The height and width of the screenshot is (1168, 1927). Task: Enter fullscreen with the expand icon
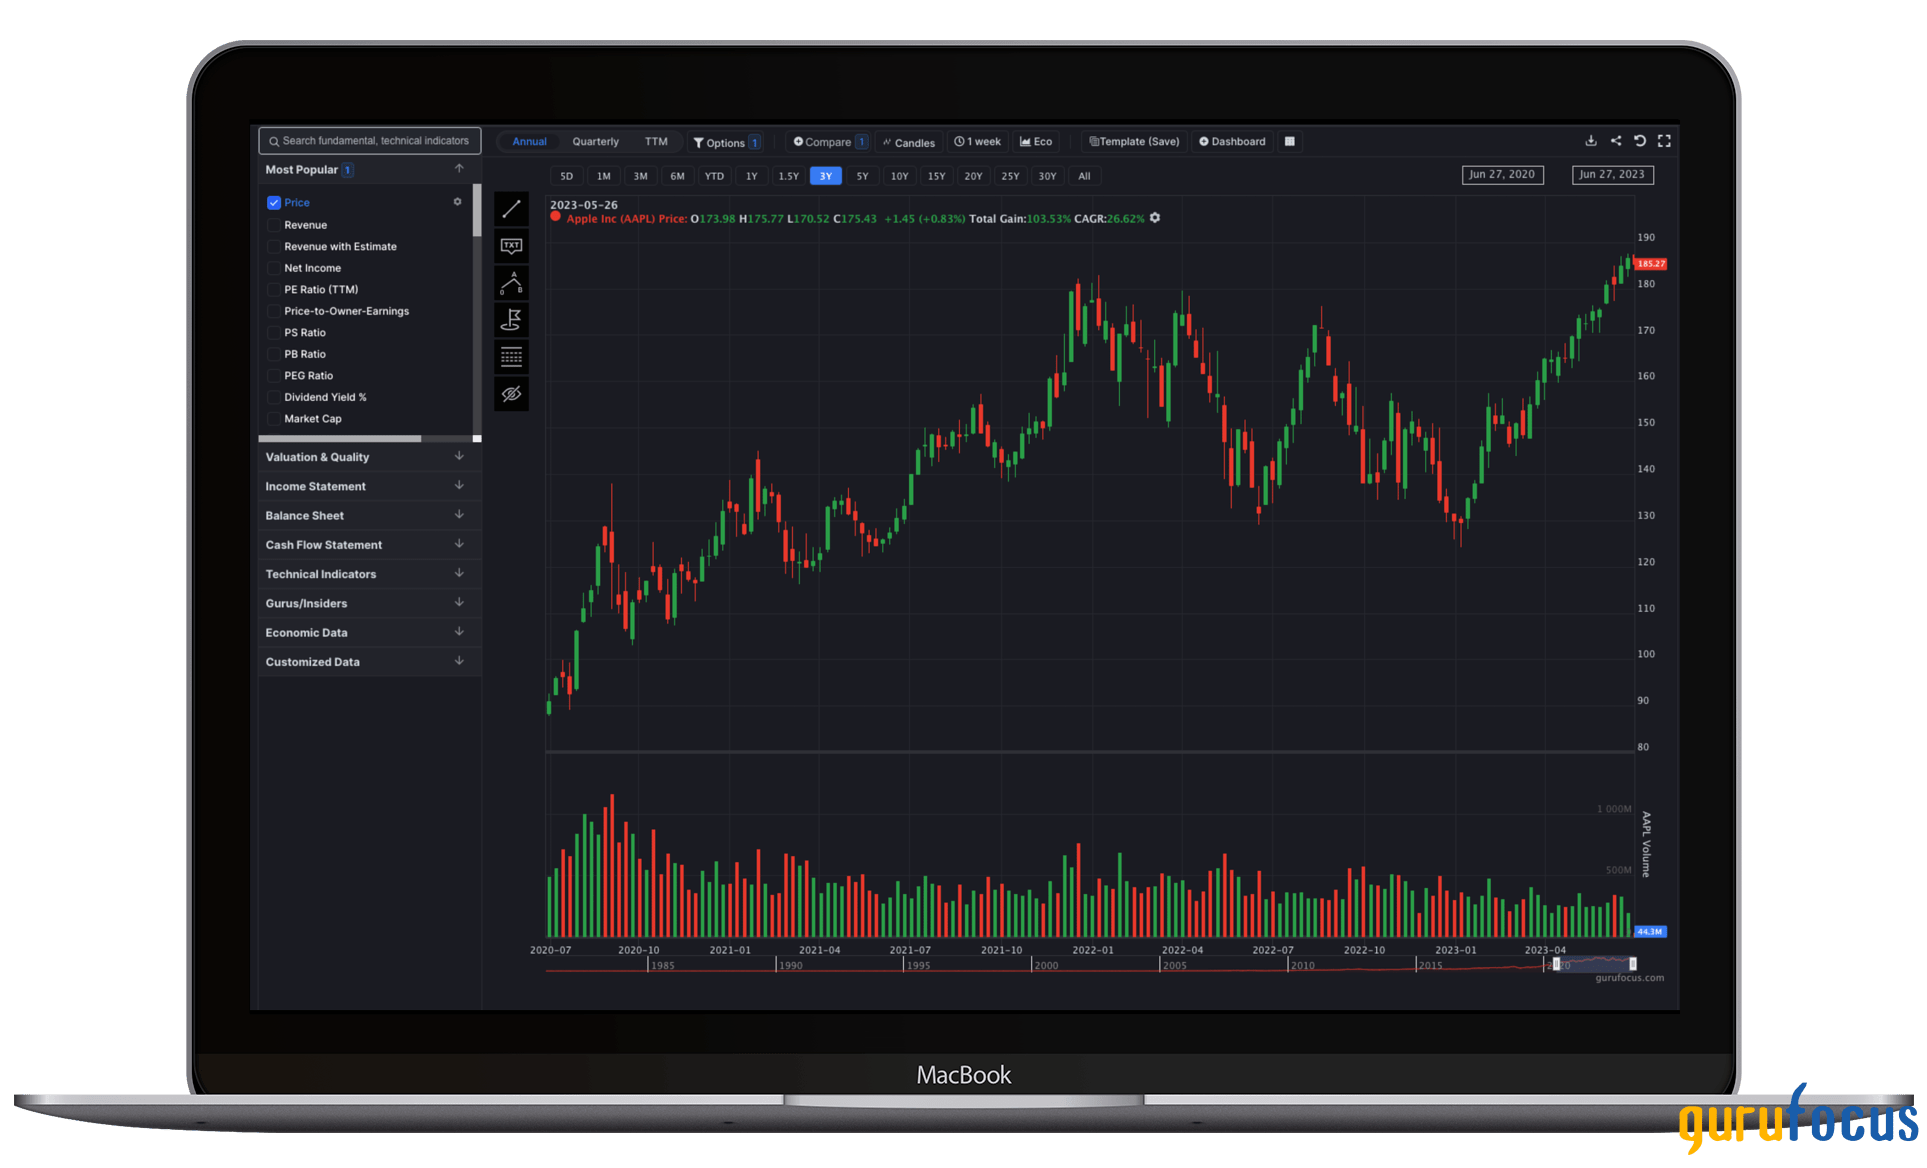pyautogui.click(x=1663, y=141)
